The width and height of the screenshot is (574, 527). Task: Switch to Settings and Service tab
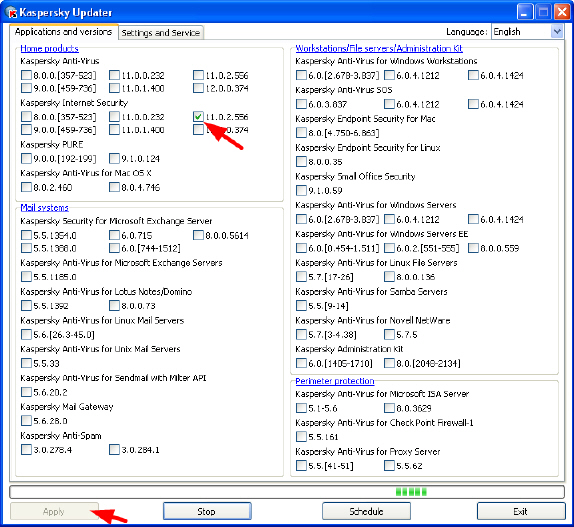[x=160, y=33]
